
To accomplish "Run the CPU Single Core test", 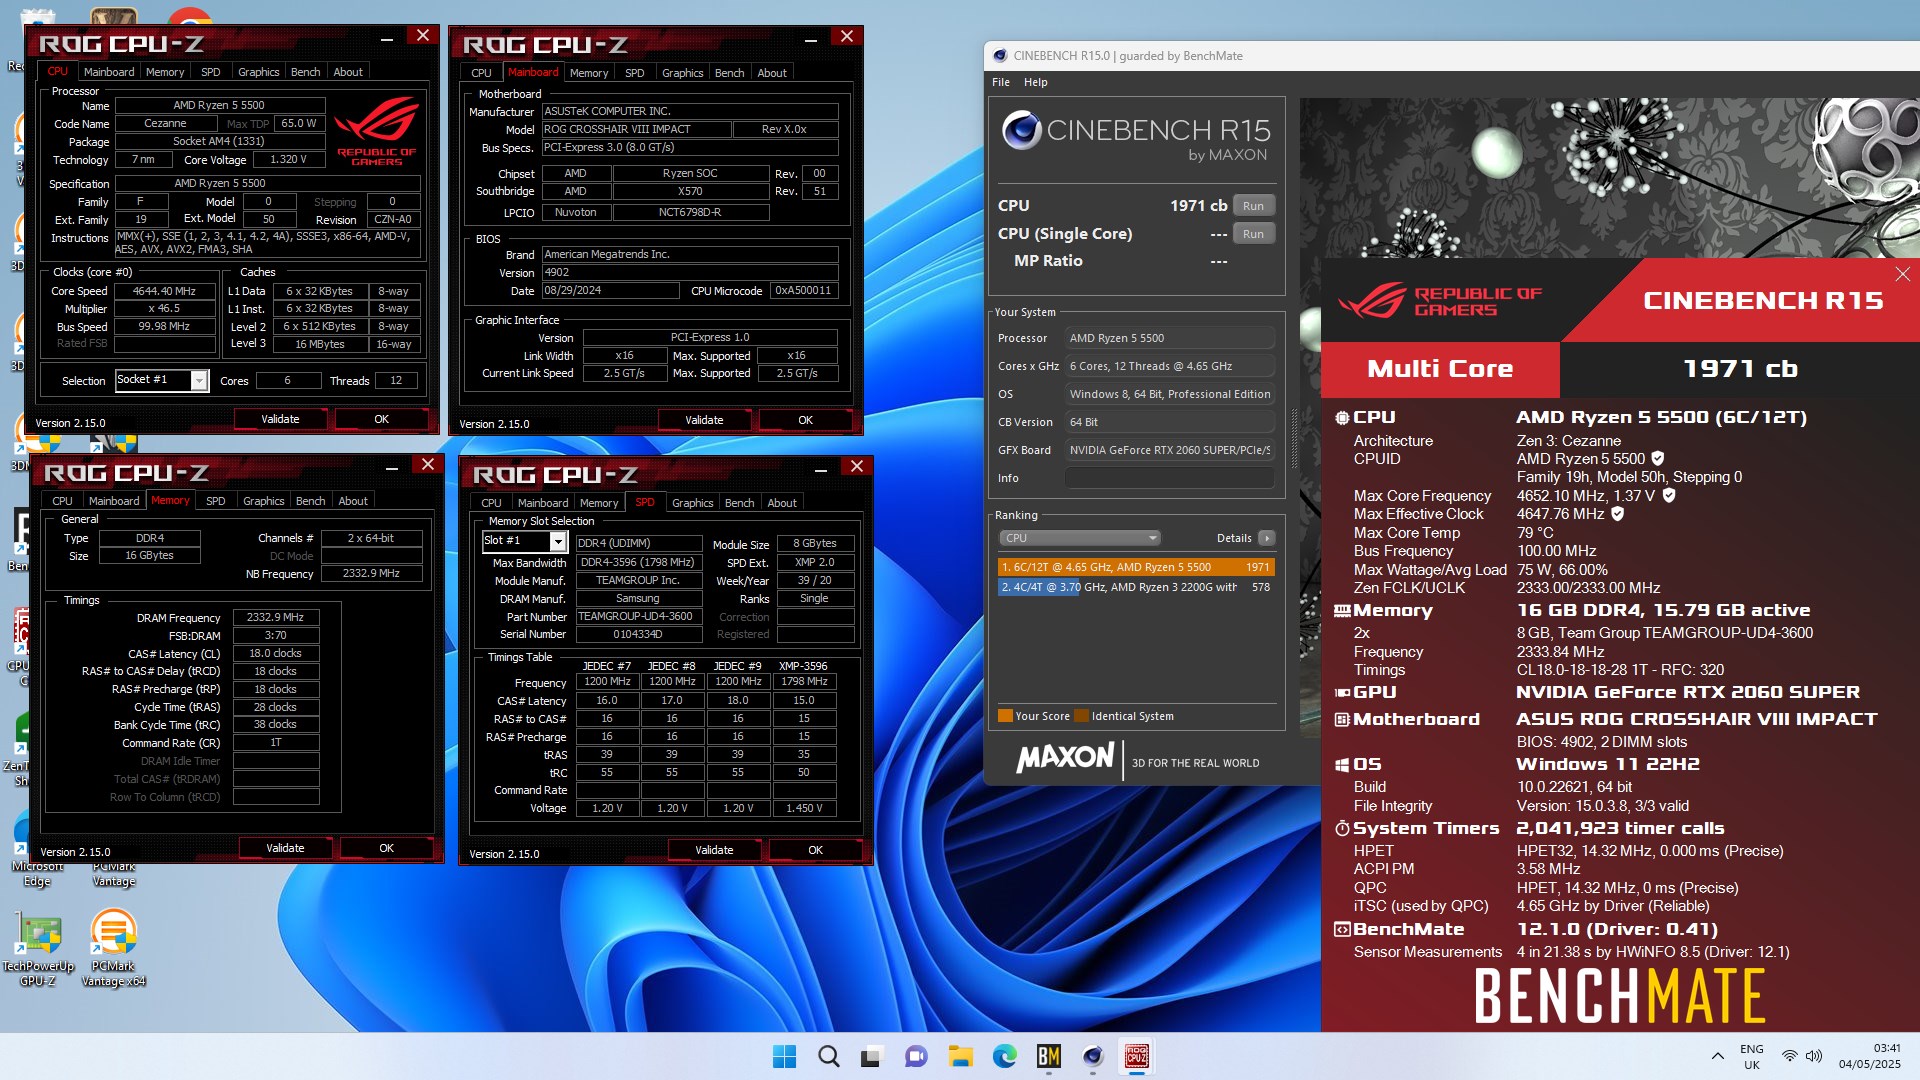I will pos(1253,234).
